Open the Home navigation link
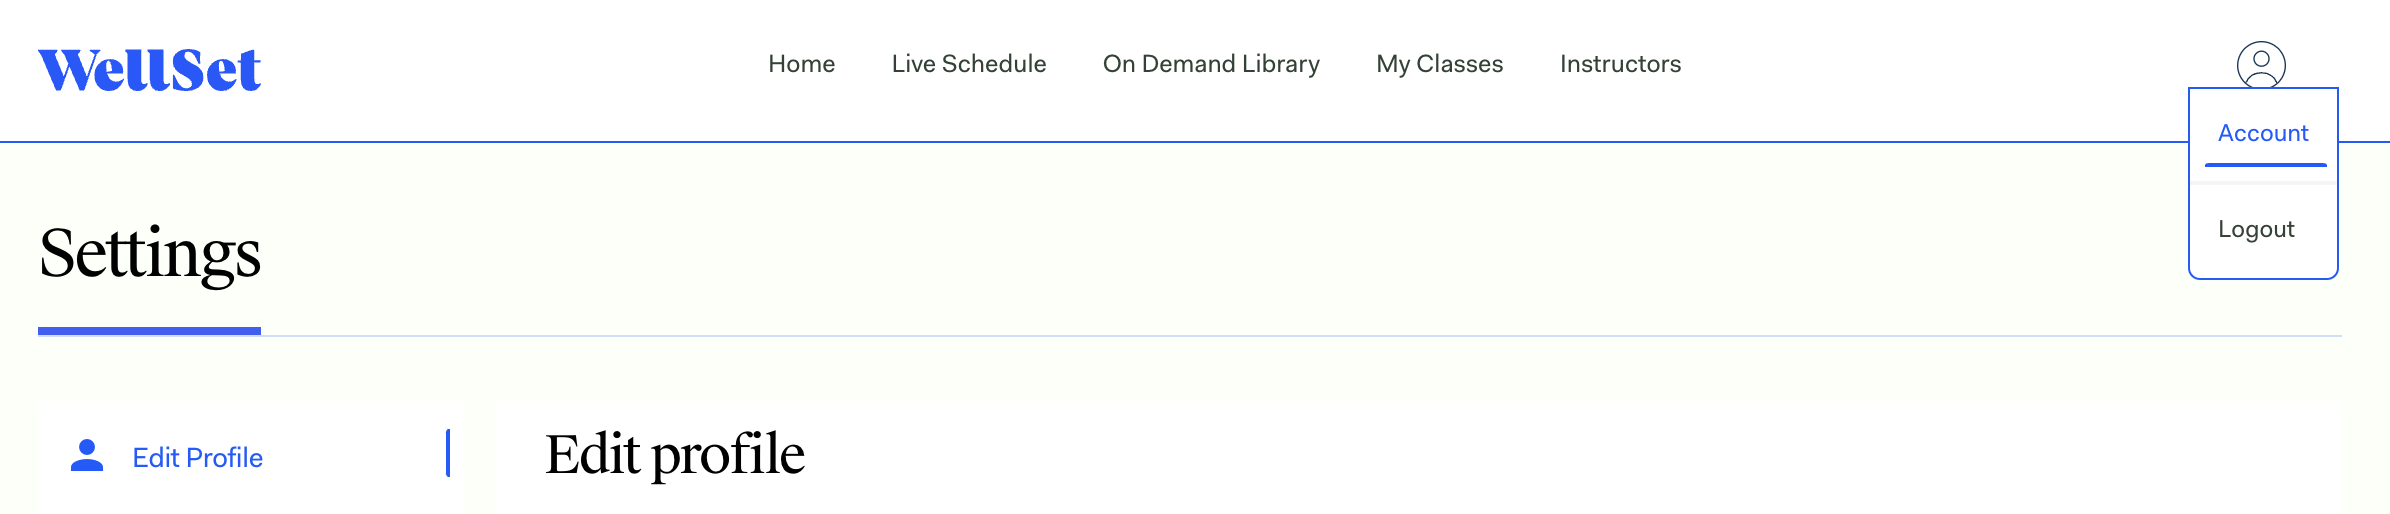 pos(801,64)
